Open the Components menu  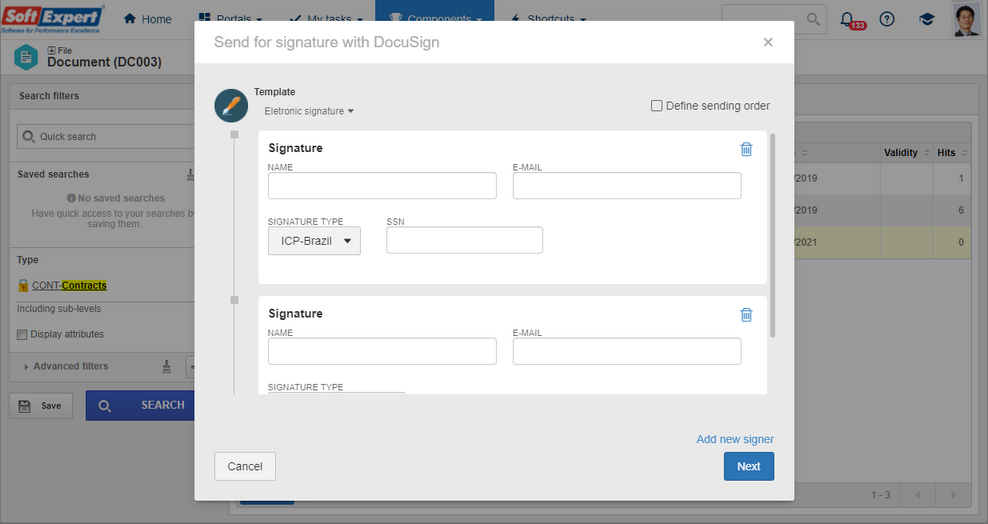point(435,18)
